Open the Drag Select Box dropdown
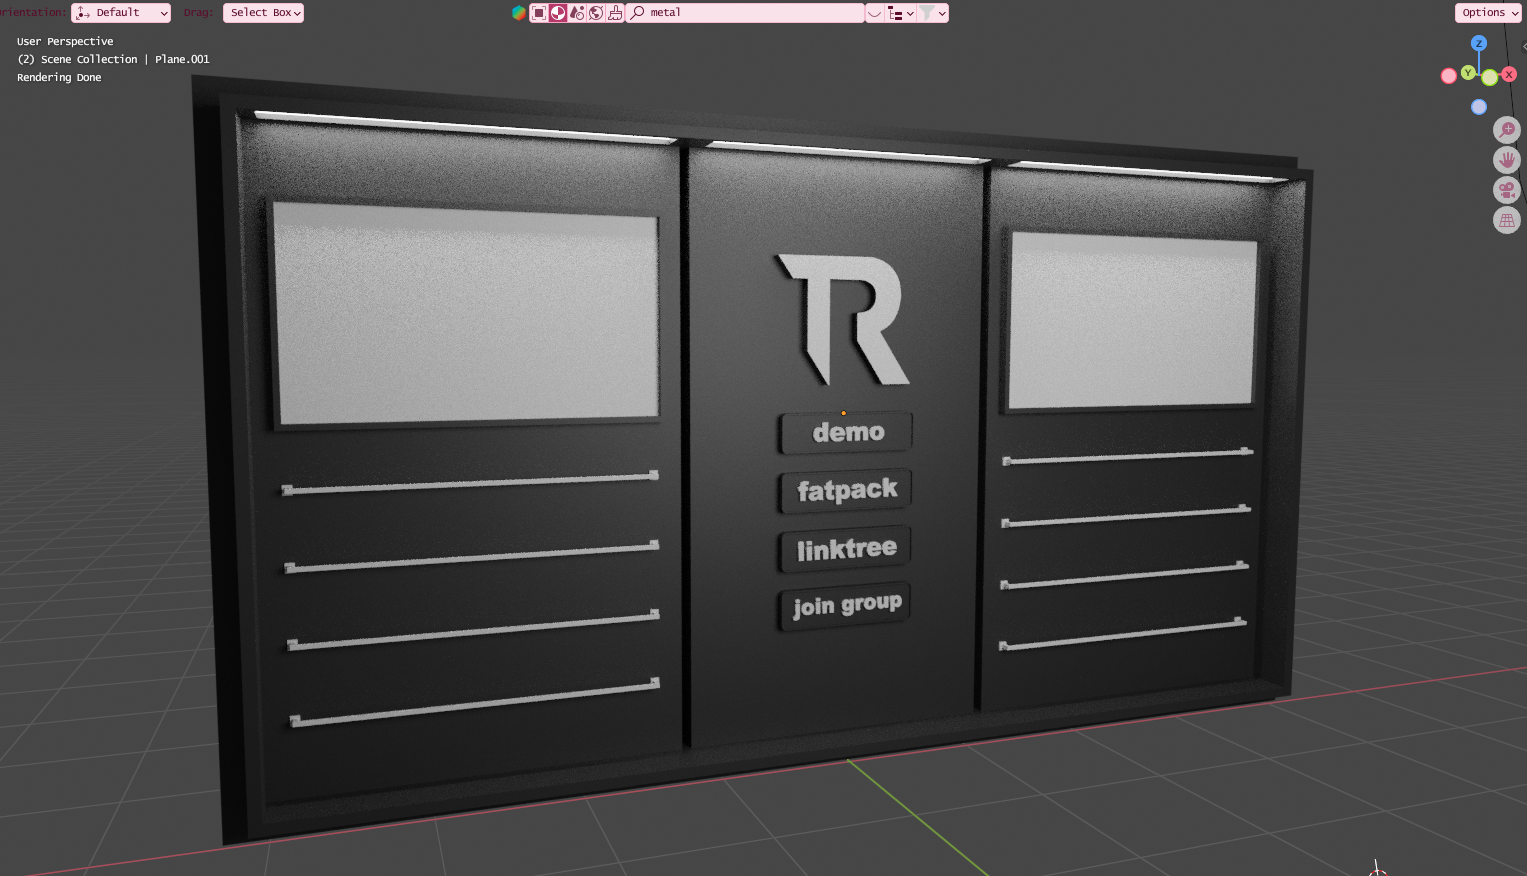 point(263,13)
